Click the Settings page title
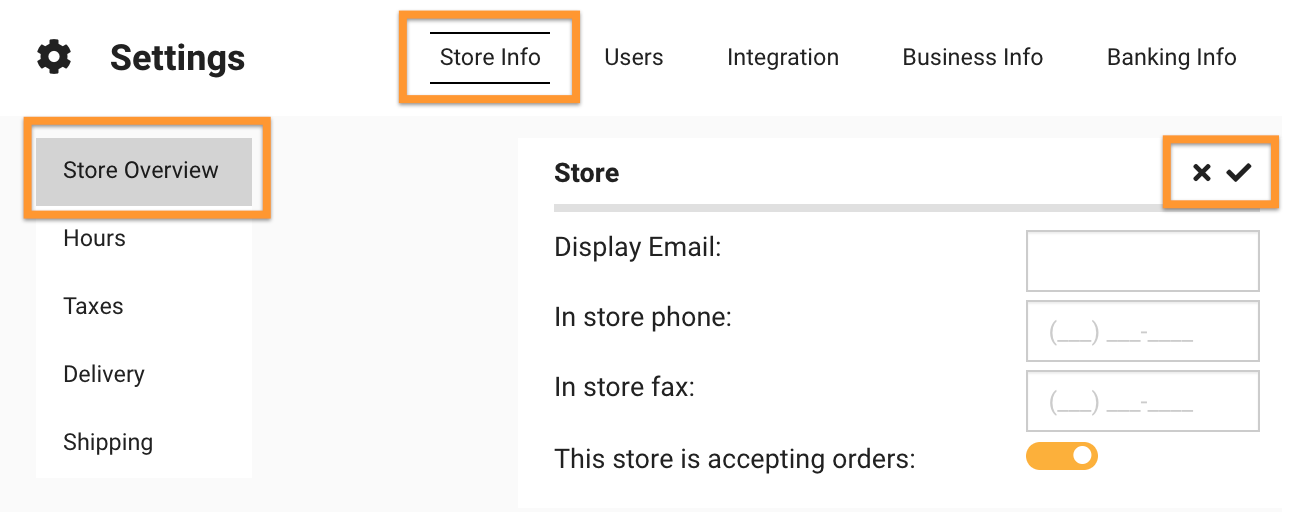Screen dimensions: 1290x512 [x=177, y=57]
